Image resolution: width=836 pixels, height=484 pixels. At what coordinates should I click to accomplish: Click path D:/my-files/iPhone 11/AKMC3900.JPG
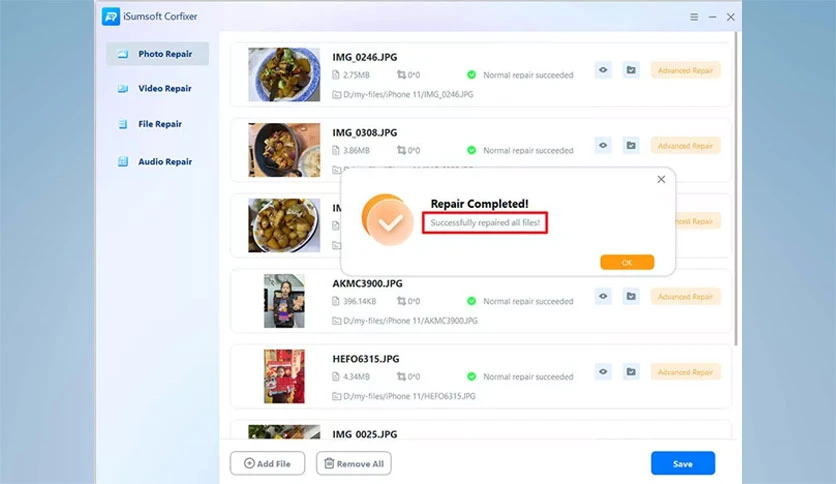tap(410, 320)
